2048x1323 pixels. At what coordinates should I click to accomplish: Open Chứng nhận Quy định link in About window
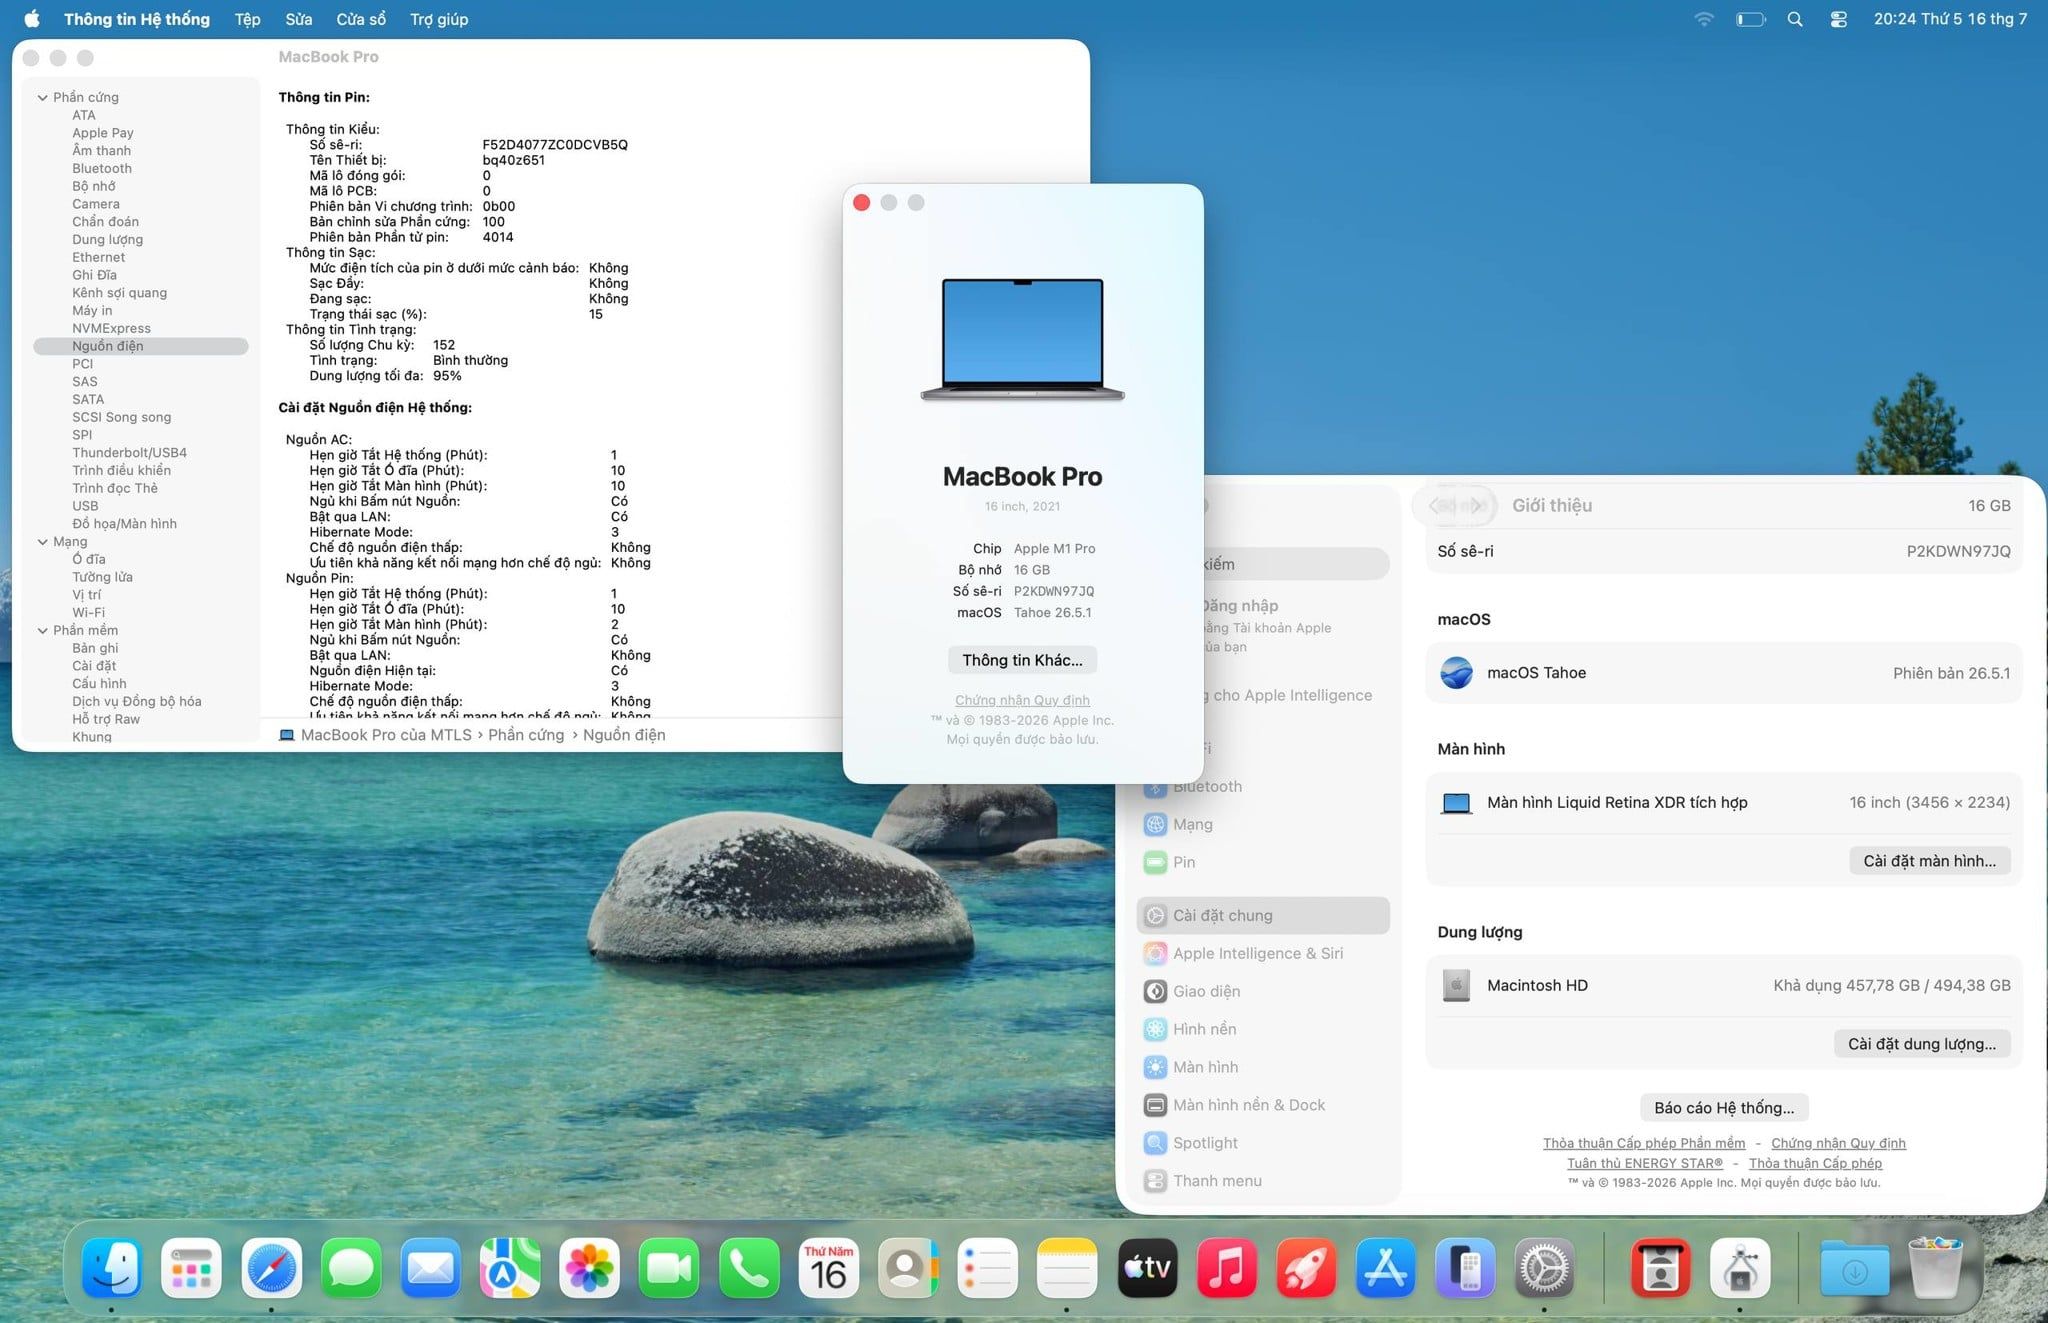click(1022, 700)
